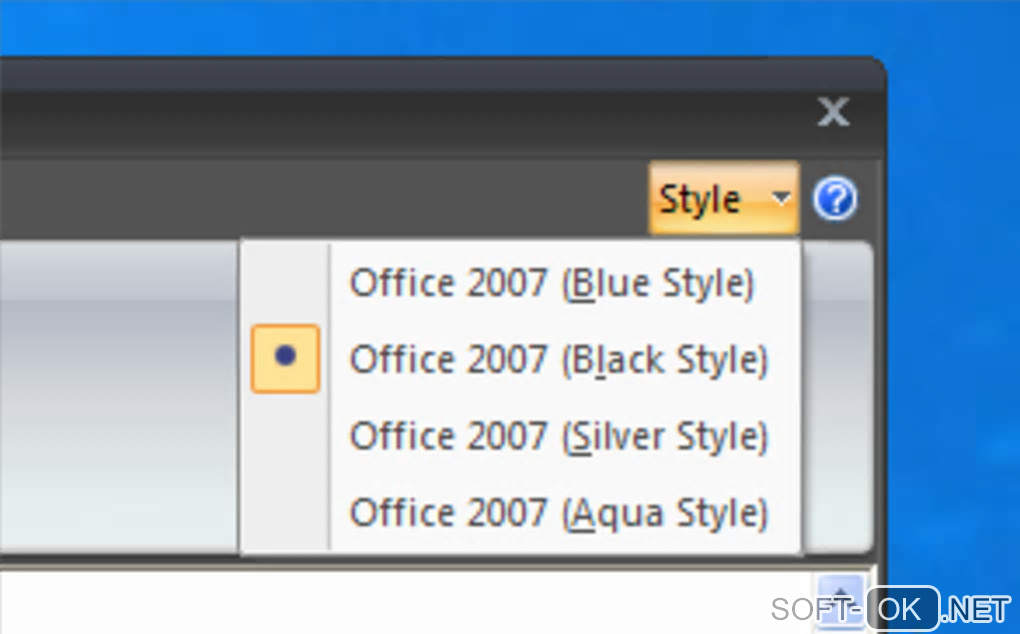Click the blue desktop background
This screenshot has width=1020, height=634.
[x=950, y=300]
